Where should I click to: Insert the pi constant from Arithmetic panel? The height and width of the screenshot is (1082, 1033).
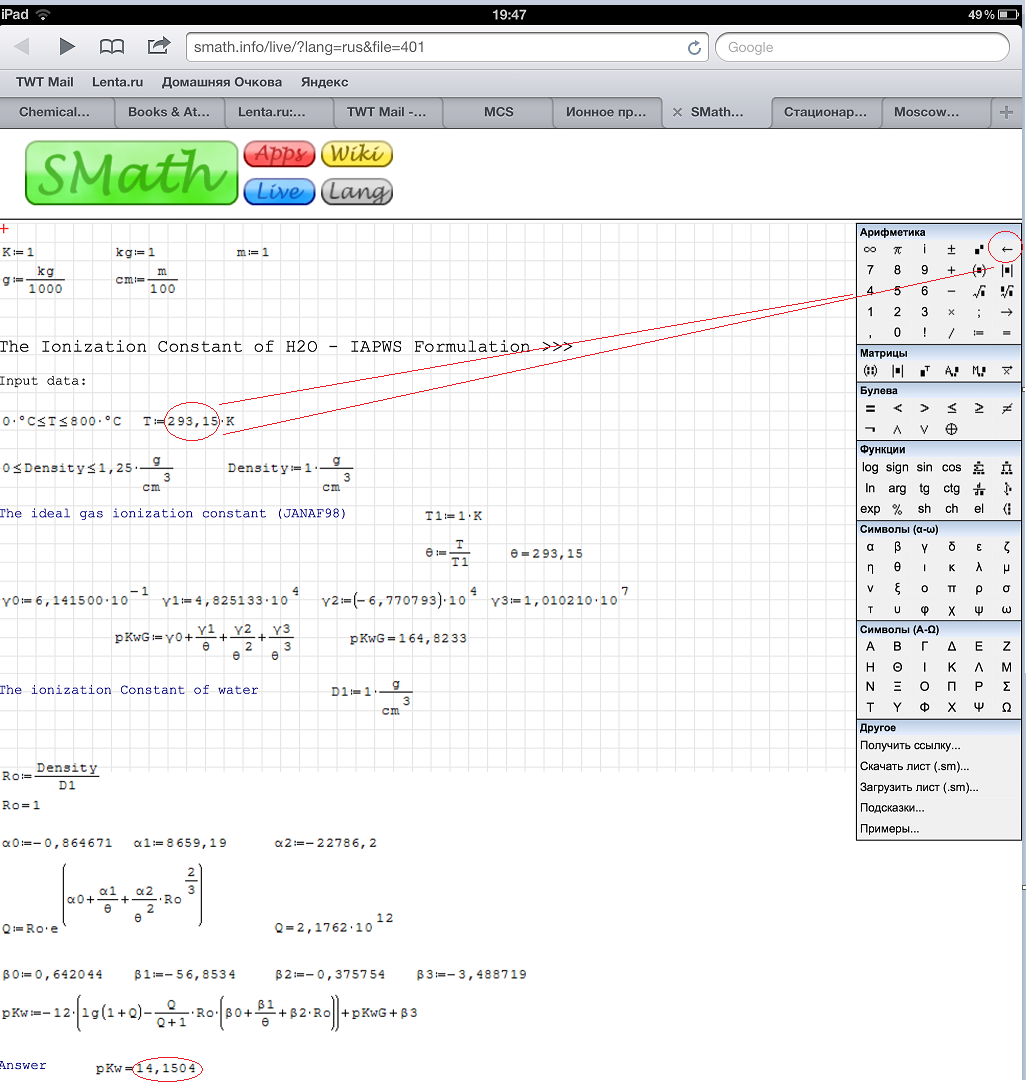897,249
